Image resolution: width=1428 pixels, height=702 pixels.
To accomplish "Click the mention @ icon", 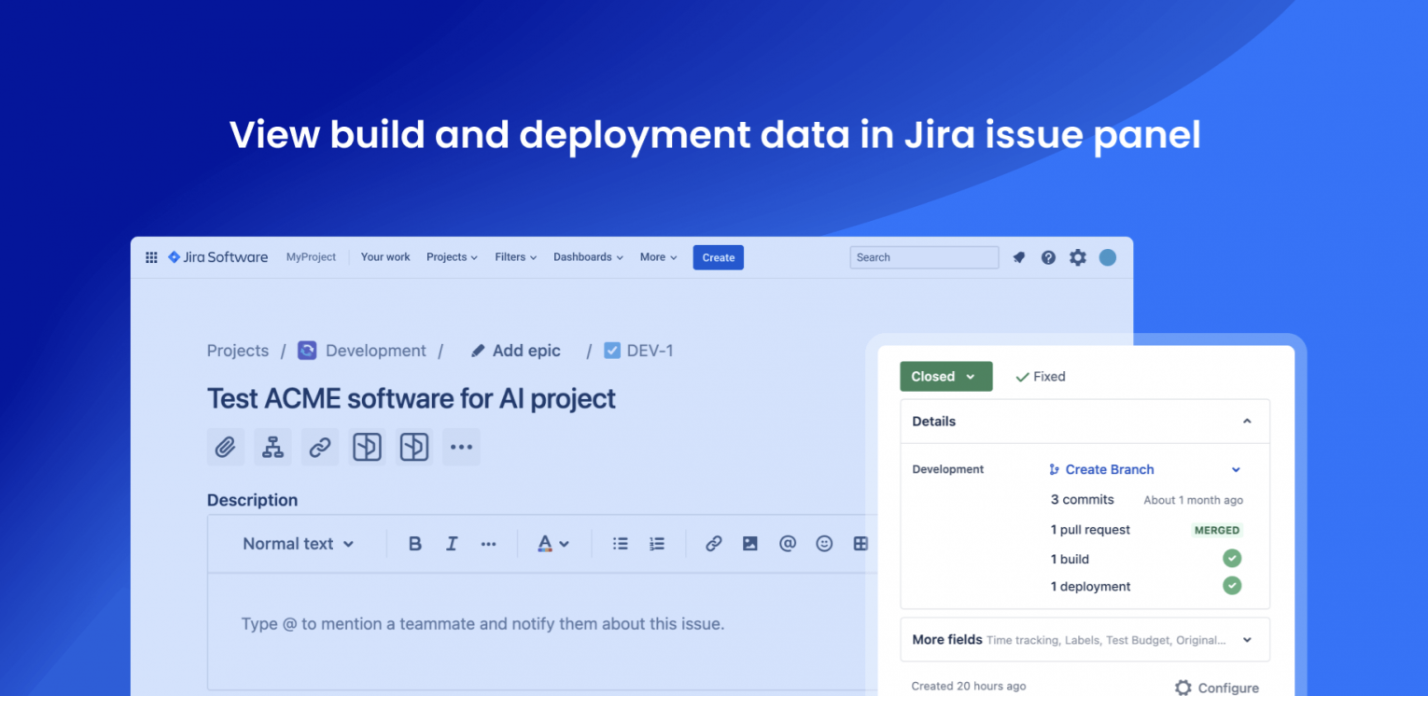I will click(787, 544).
